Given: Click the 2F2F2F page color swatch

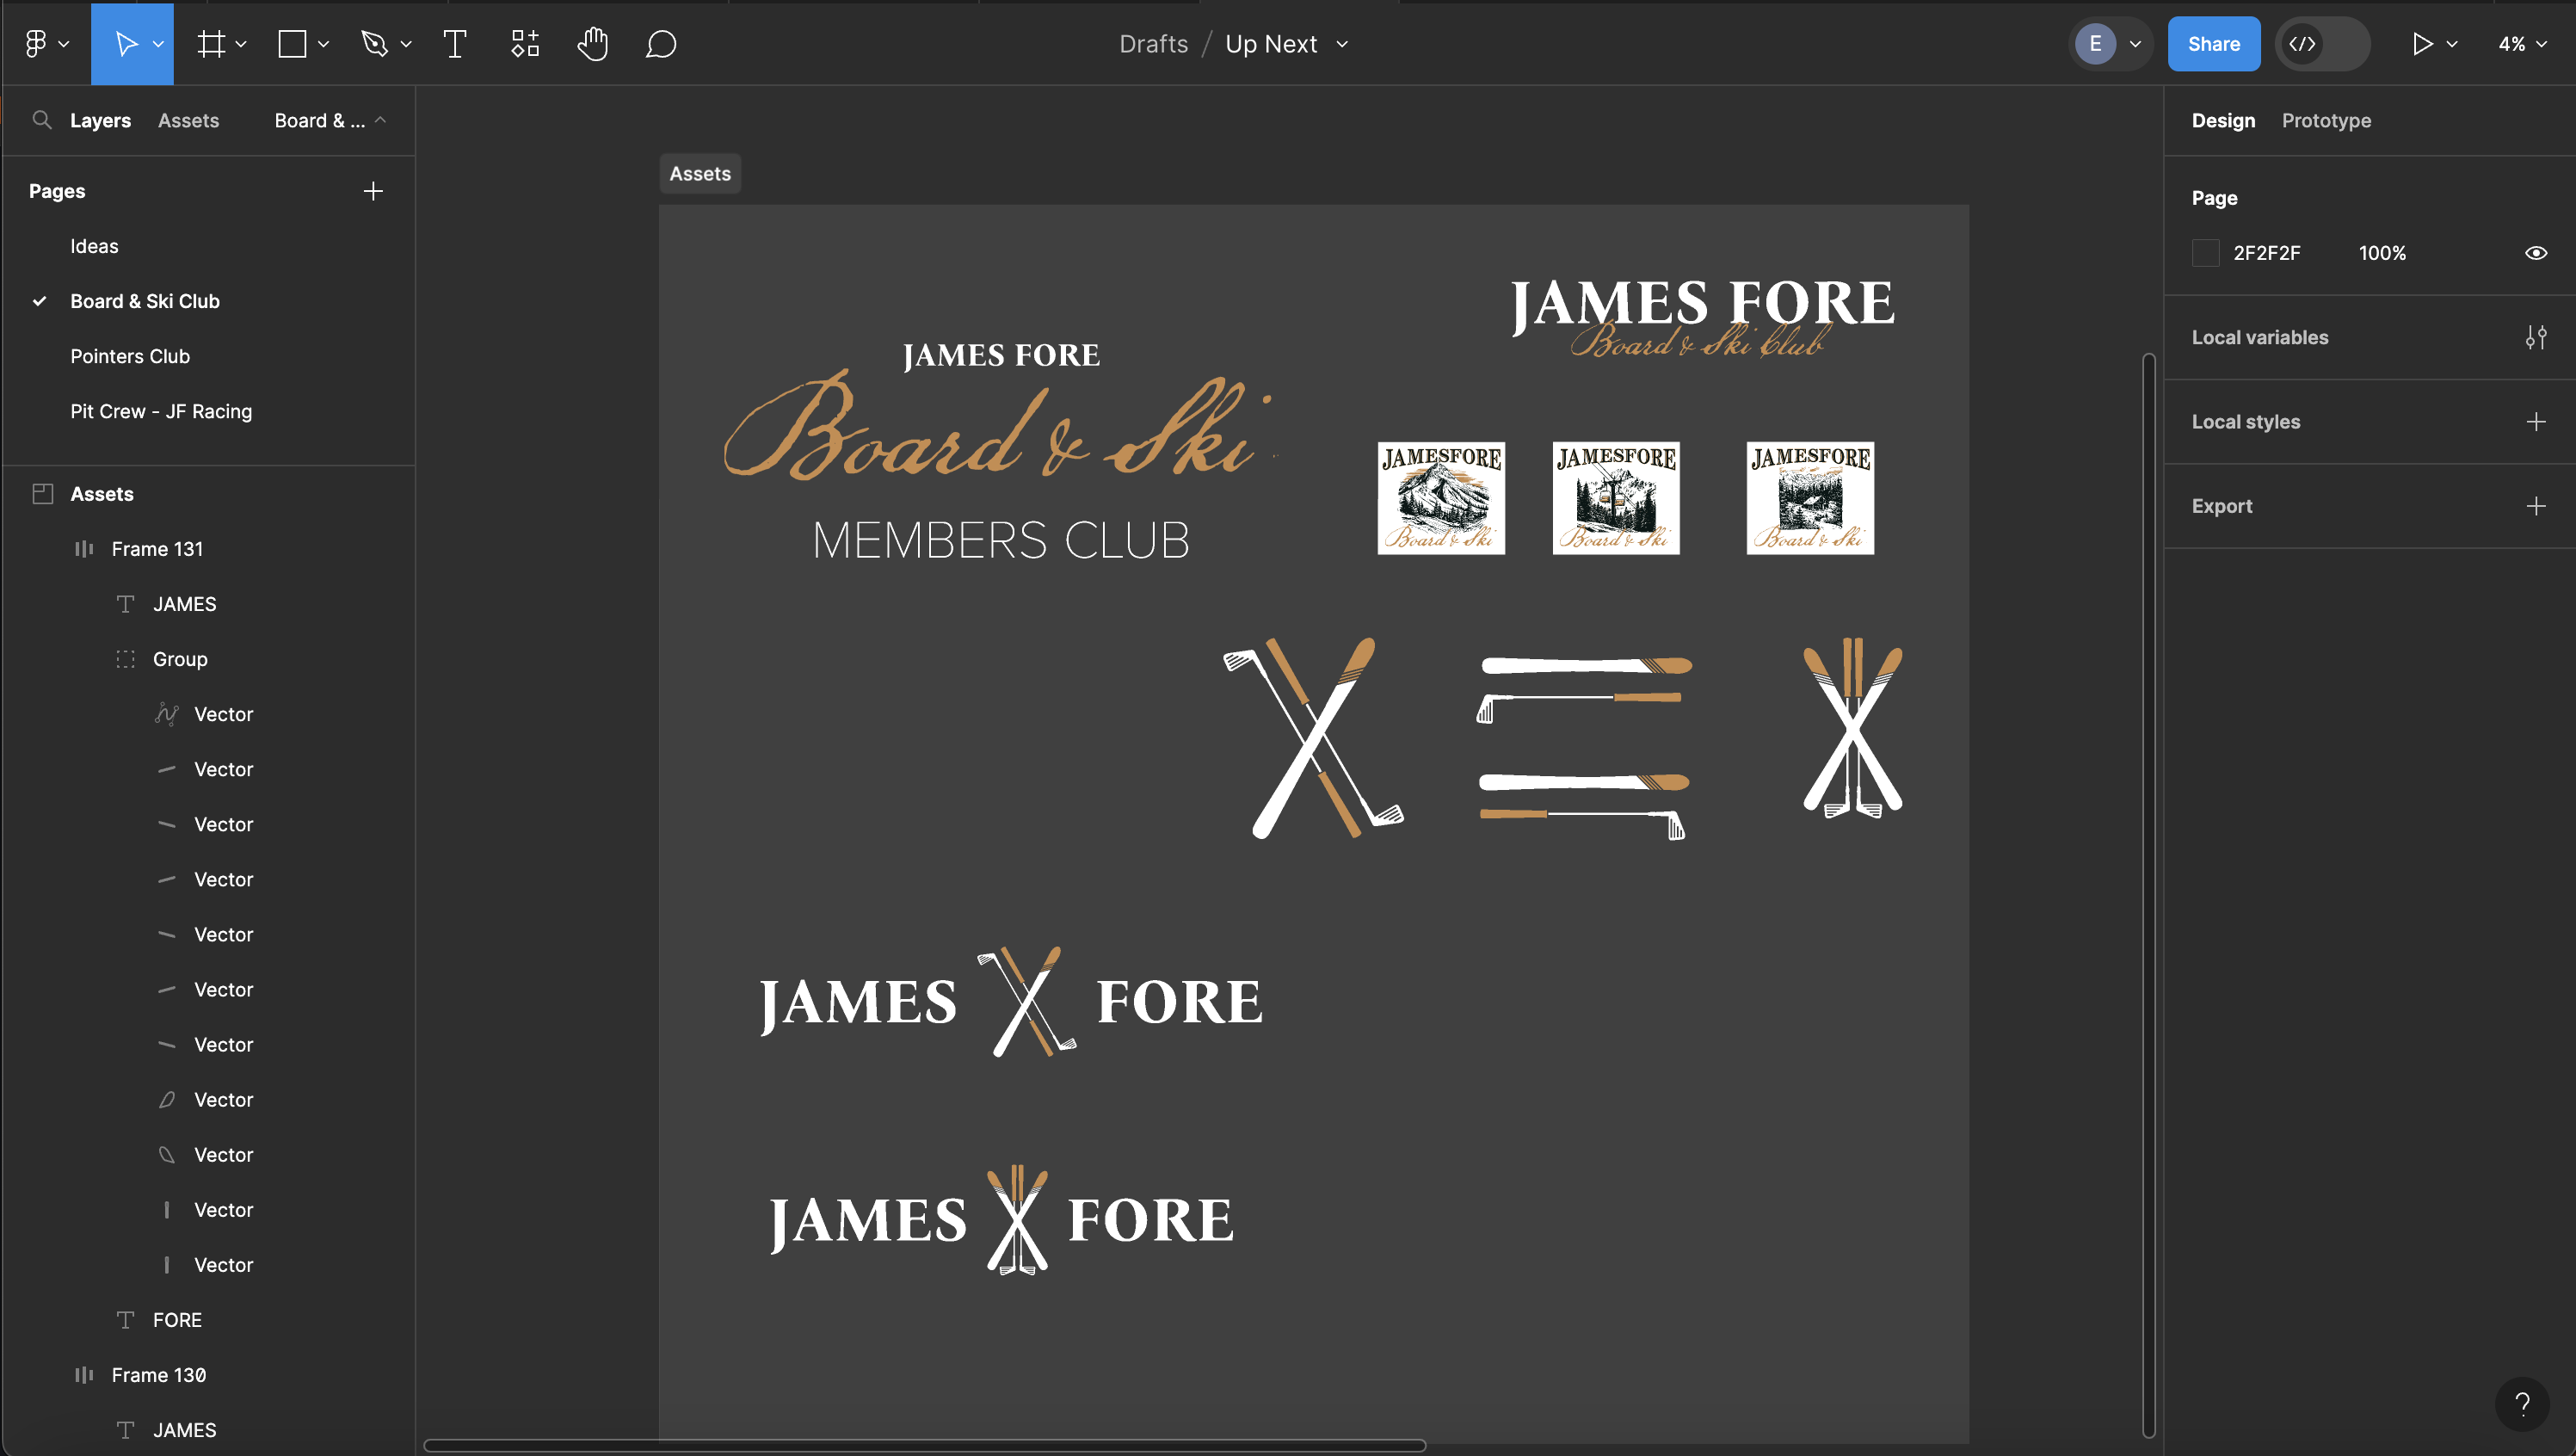Looking at the screenshot, I should tap(2205, 253).
